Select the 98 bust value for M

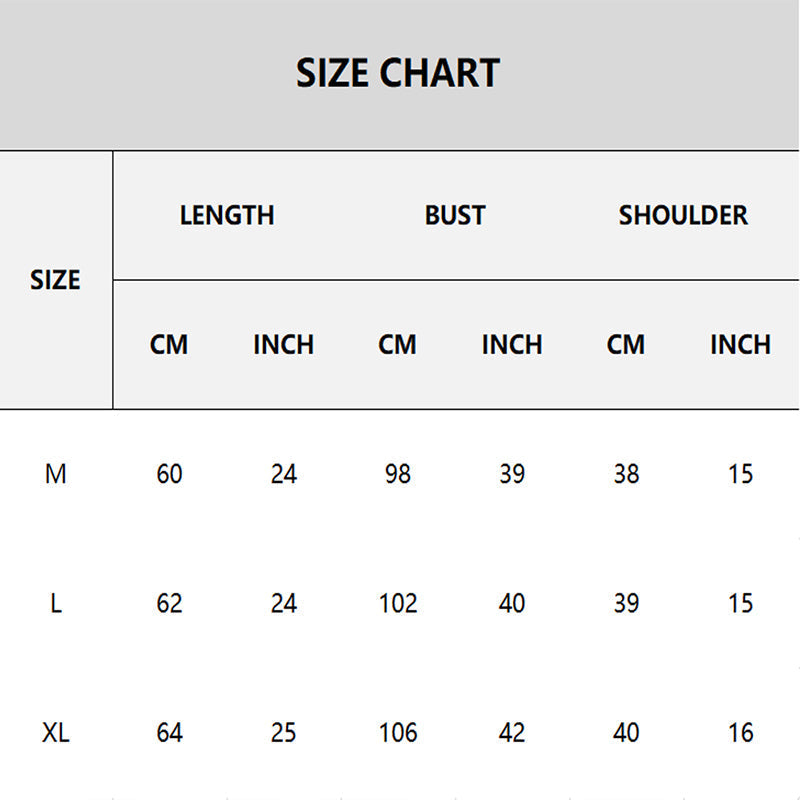(397, 474)
